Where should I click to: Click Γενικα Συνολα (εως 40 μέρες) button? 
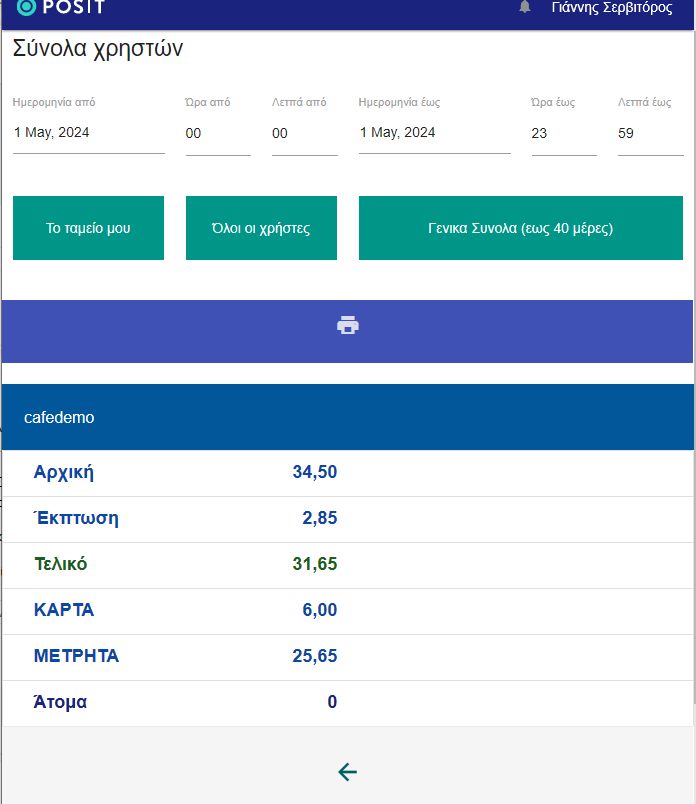[x=521, y=228]
